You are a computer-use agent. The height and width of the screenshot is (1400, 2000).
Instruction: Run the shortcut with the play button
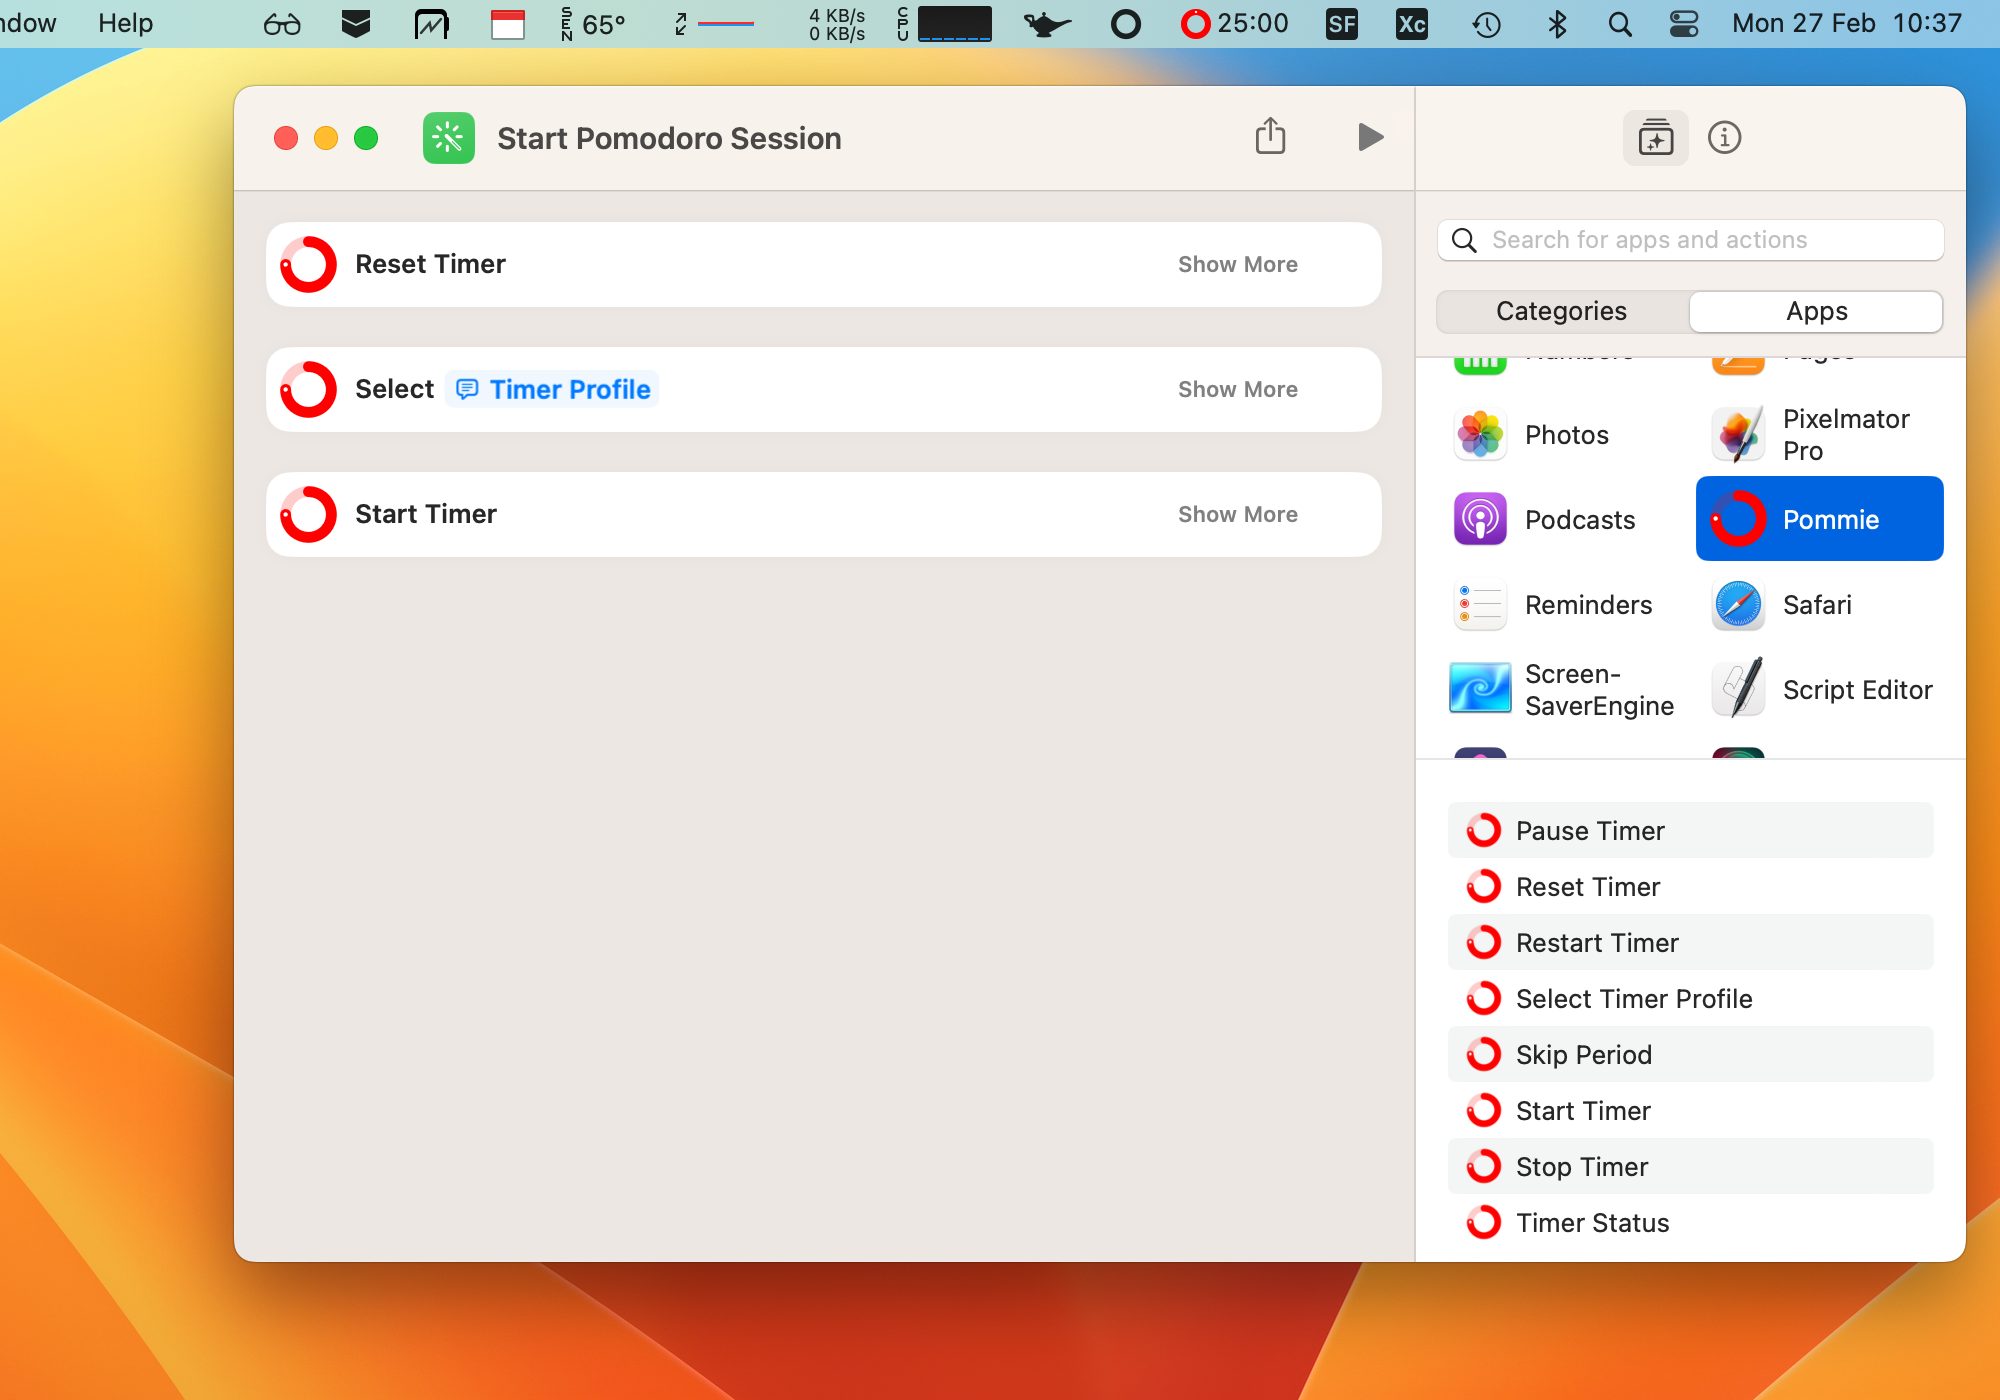click(x=1370, y=137)
